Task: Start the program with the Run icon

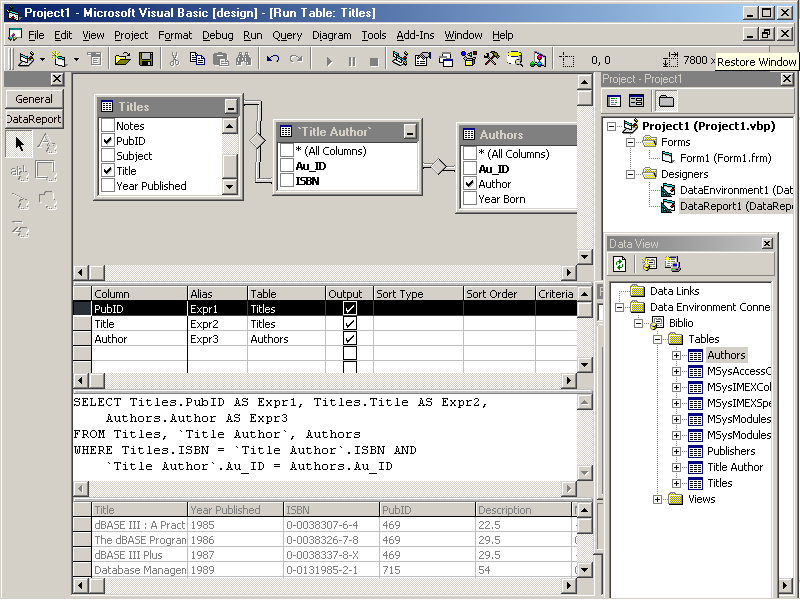Action: tap(329, 61)
